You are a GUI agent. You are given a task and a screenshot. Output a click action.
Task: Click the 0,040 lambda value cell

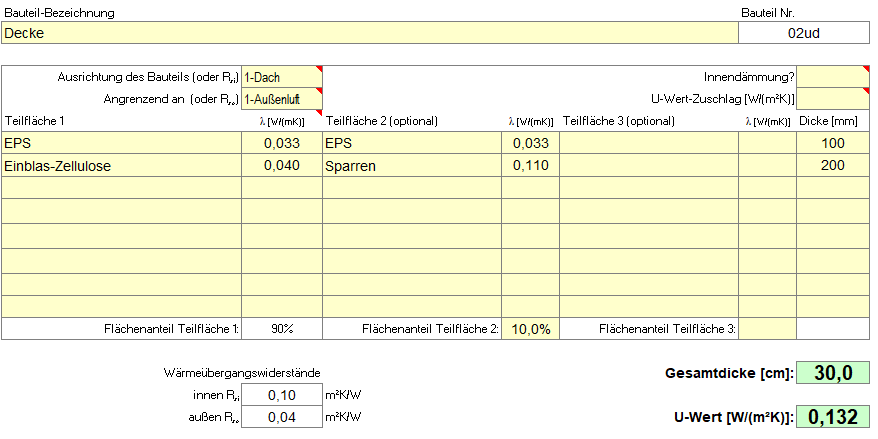click(x=283, y=165)
